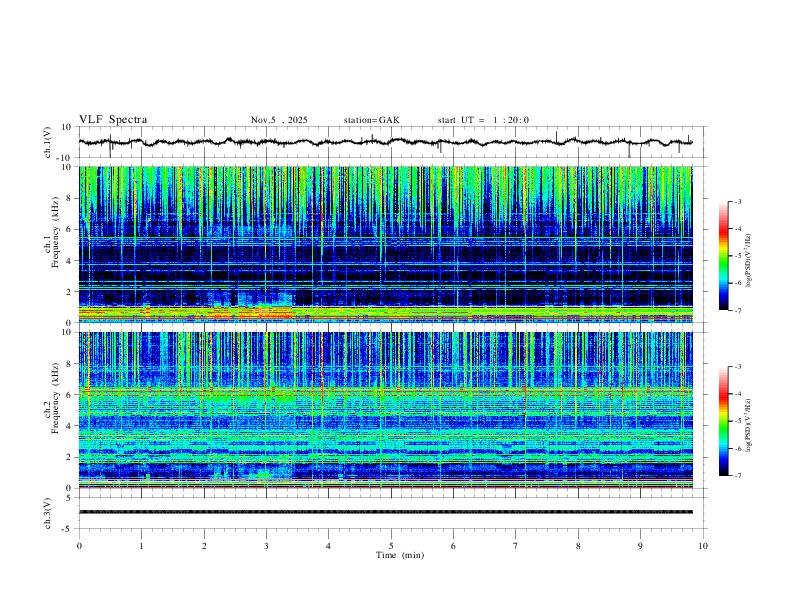
Task: Click the "start UT = 1 :20: 0" text
Action: (483, 120)
